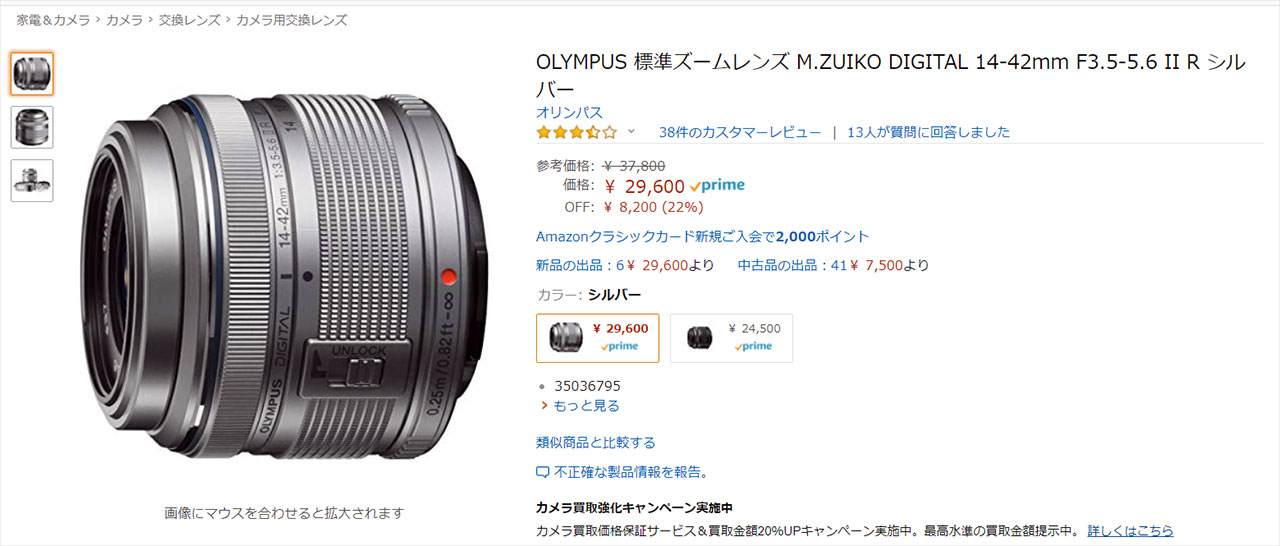Screen dimensions: 1280x546
Task: Select the second top-view lens thumbnail
Action: 32,127
